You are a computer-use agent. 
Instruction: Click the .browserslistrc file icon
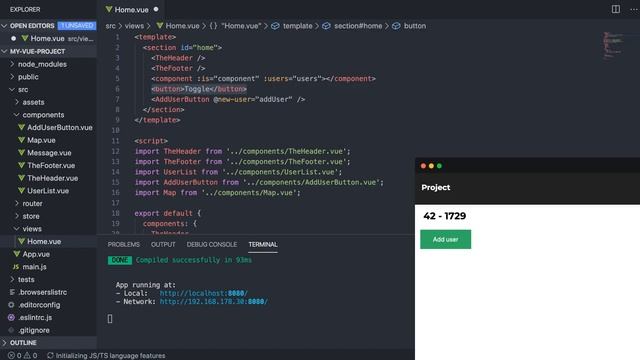12,292
